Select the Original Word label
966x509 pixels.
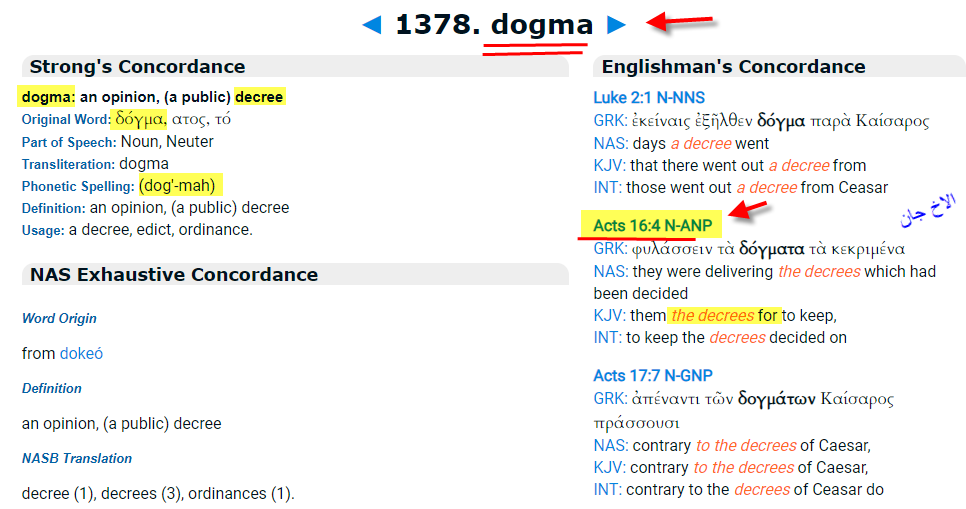[65, 120]
